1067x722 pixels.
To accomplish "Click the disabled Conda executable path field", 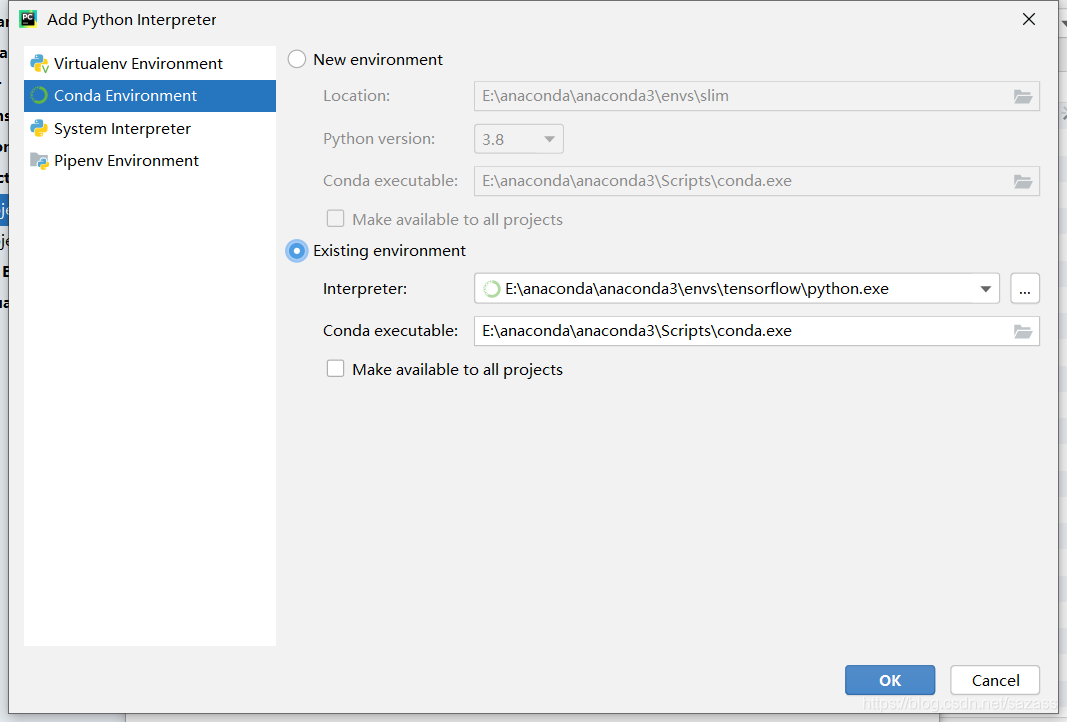I will pos(757,181).
